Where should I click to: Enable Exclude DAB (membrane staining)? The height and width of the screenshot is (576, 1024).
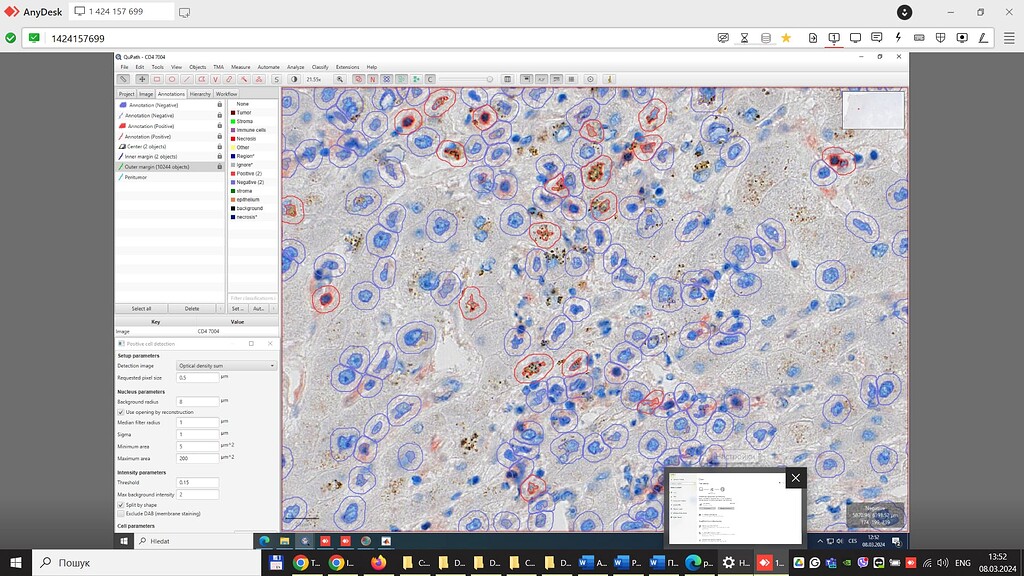pyautogui.click(x=121, y=513)
